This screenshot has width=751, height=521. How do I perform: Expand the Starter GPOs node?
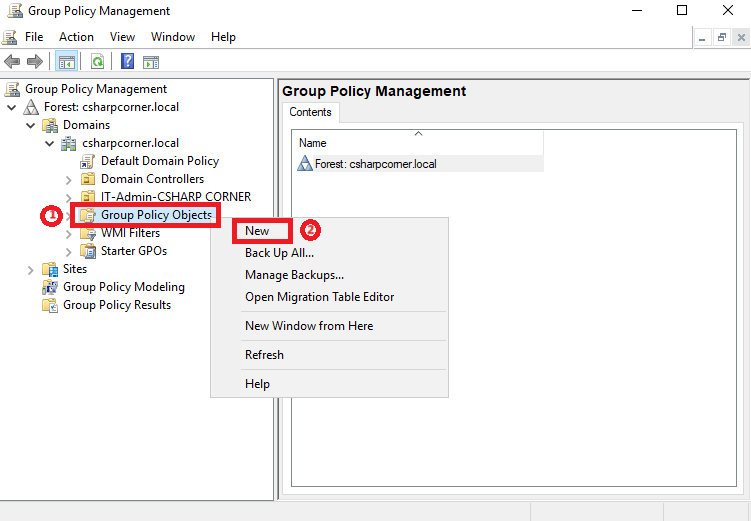68,252
